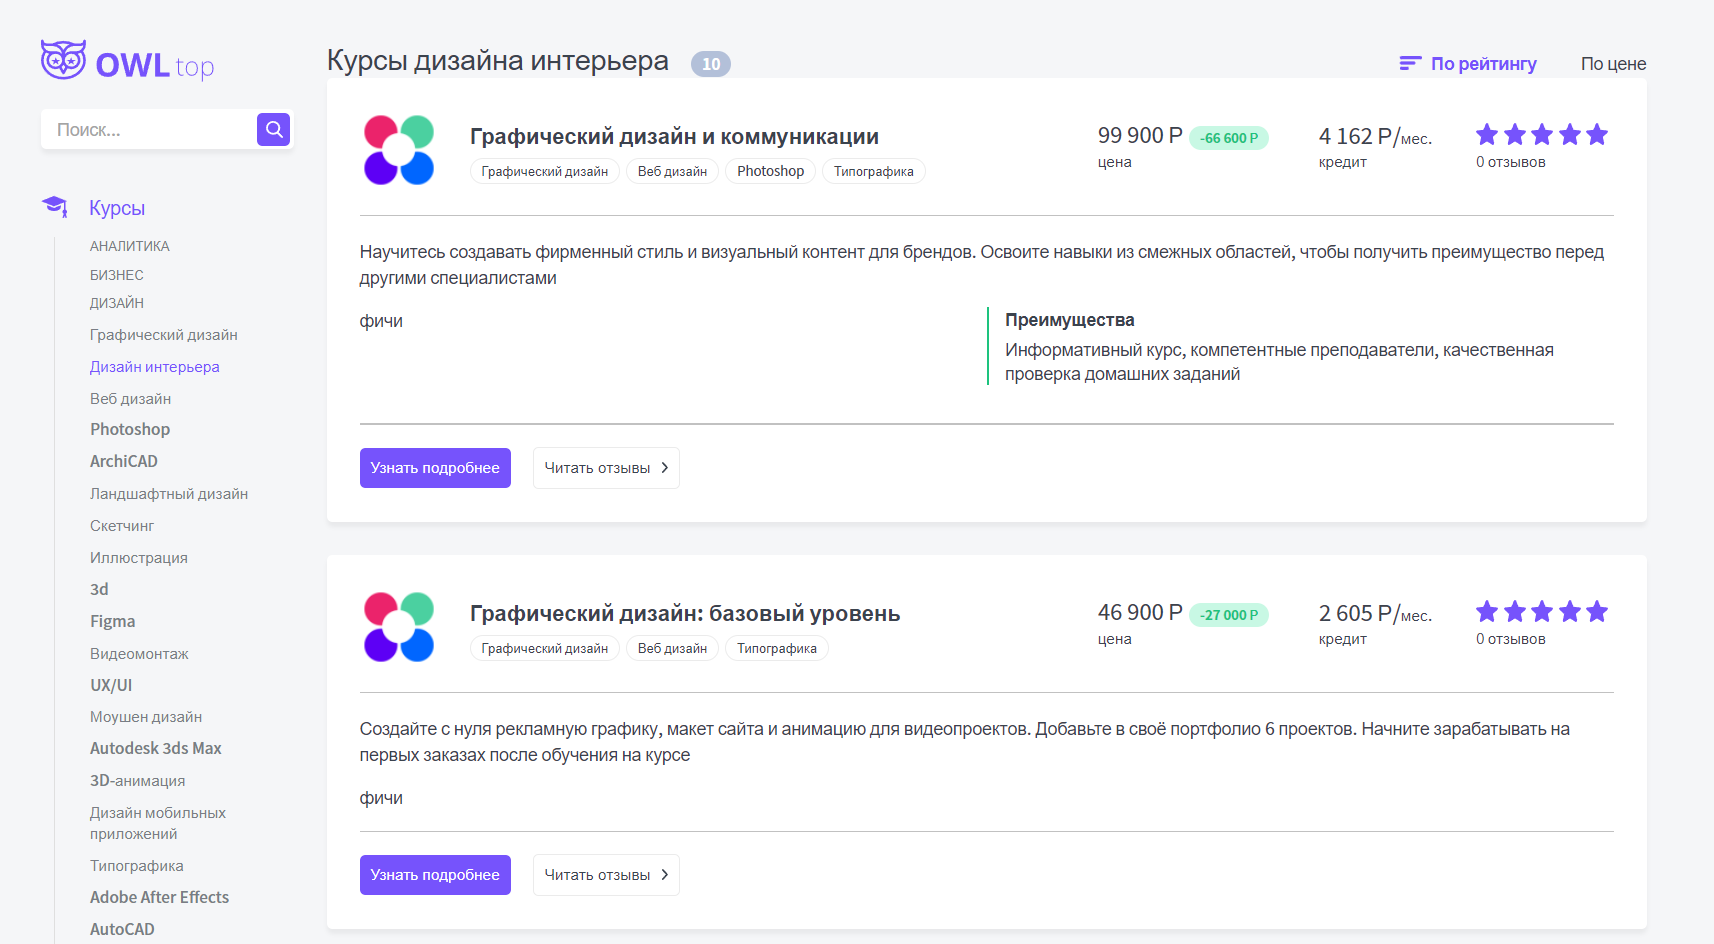This screenshot has height=944, width=1714.
Task: Click the magnifier search button
Action: 273,129
